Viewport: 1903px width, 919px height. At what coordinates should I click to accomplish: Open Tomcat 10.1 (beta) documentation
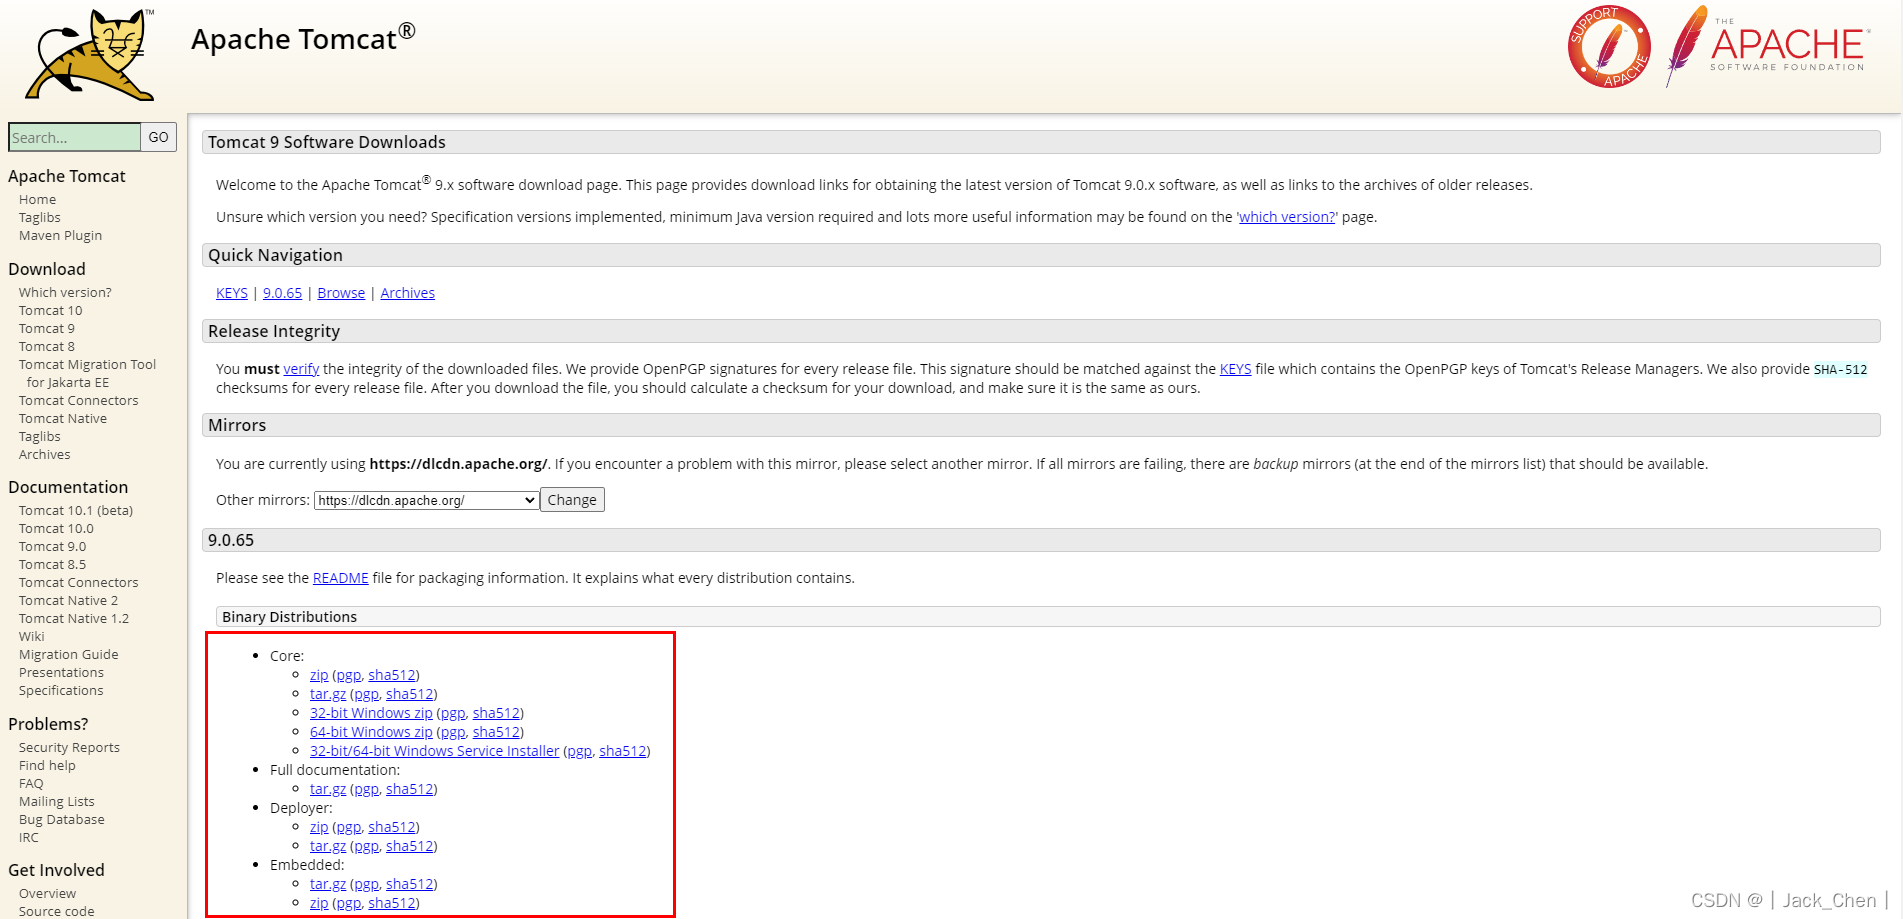[x=76, y=511]
